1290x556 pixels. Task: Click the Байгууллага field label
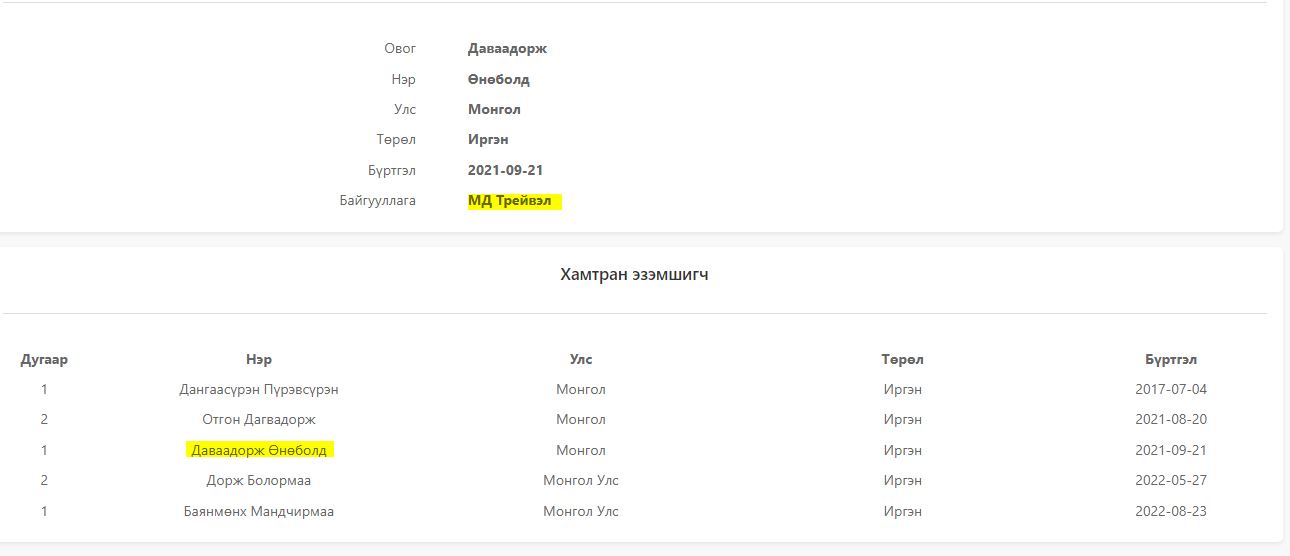(x=377, y=201)
